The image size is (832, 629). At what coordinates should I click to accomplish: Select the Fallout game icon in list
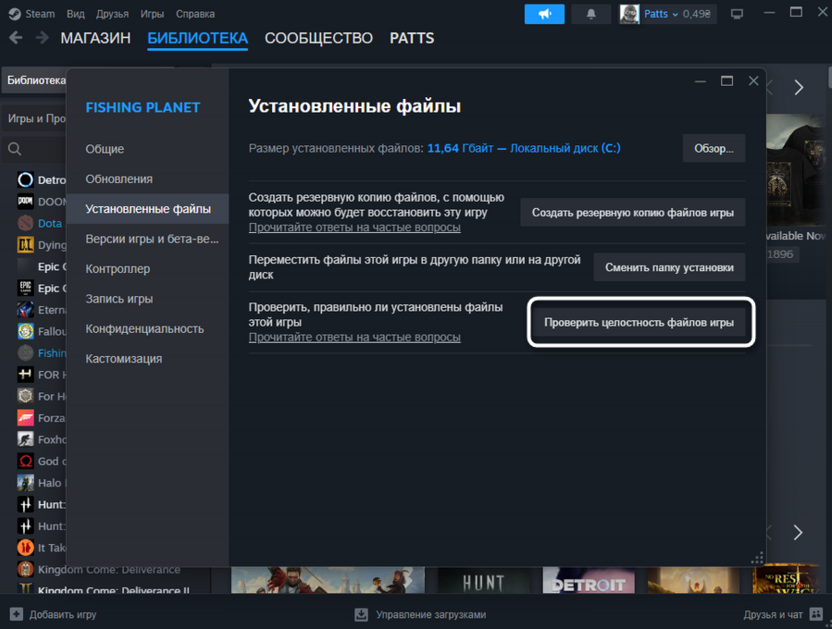point(25,331)
